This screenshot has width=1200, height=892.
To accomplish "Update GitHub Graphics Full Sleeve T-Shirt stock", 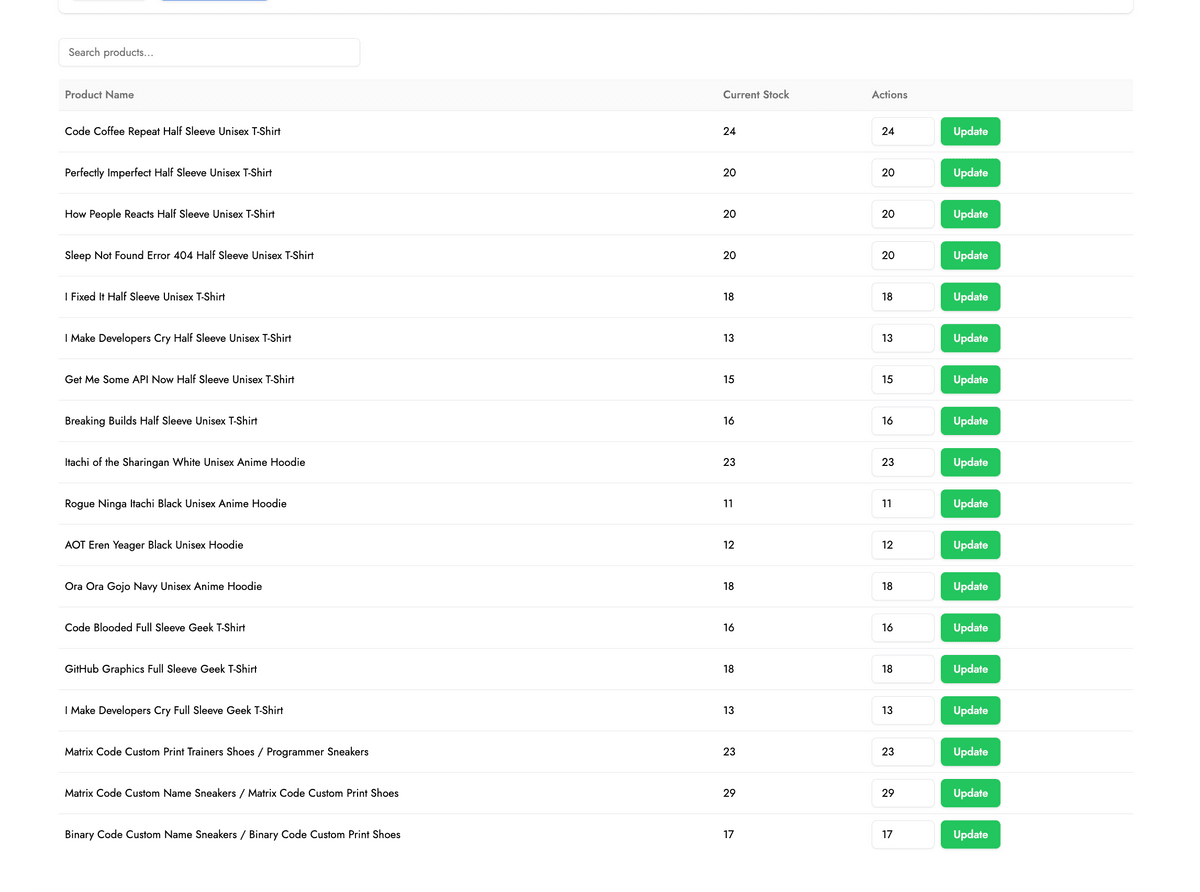I will (970, 669).
